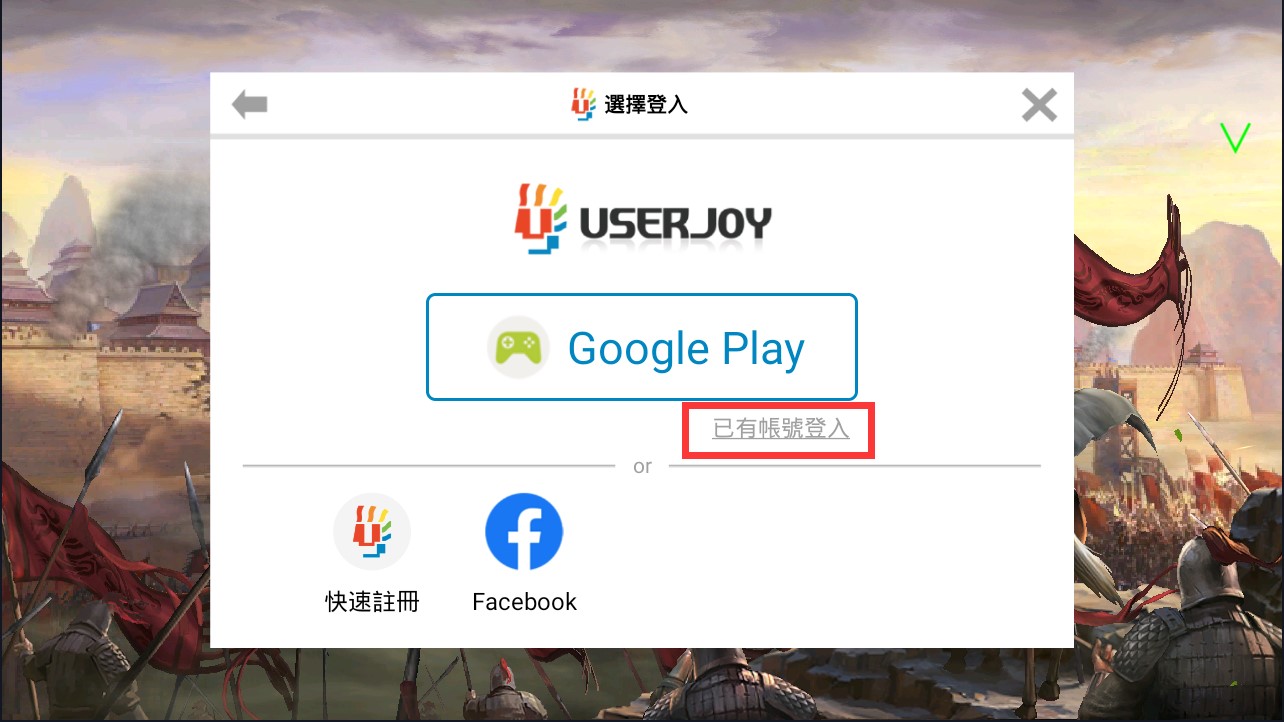Screen dimensions: 1284x722
Task: Click the small USERJOY logo beside 選擇登入
Action: [583, 104]
